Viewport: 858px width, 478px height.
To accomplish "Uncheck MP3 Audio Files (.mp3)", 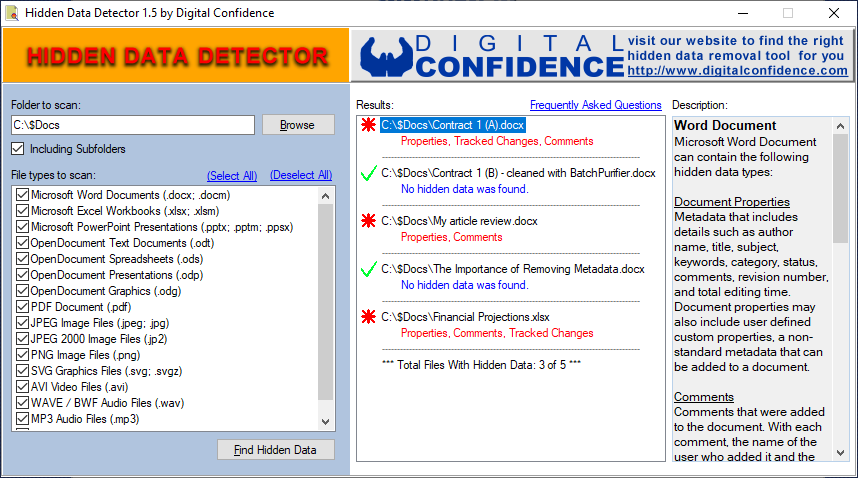I will [22, 419].
